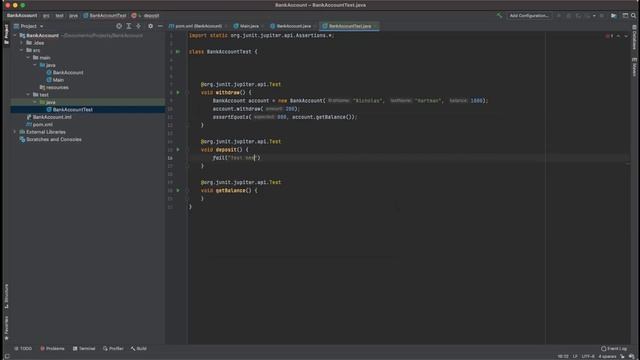Expand External Libraries node
Screen dimensions: 640x360
[15, 132]
